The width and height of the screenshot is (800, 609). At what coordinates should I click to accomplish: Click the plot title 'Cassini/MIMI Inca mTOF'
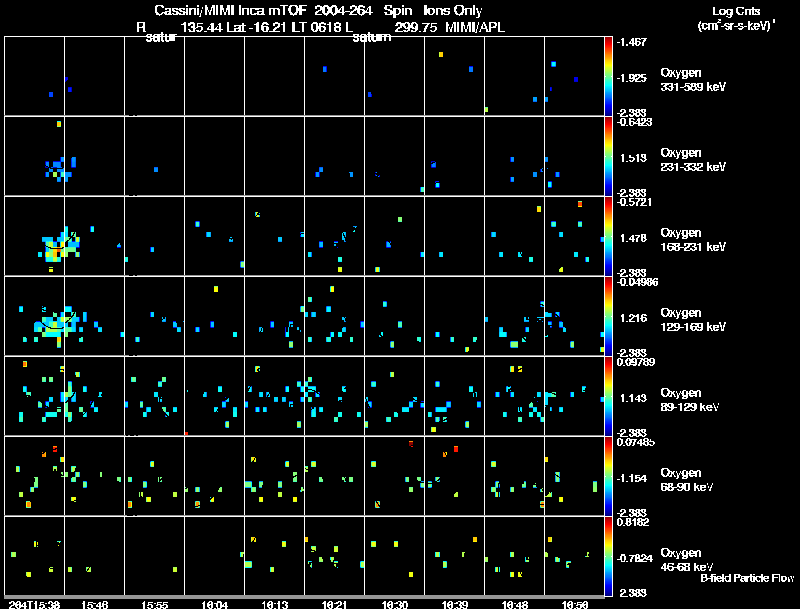230,11
